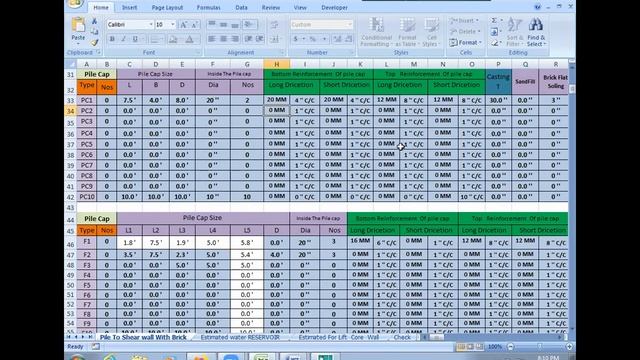Open Sort & Filter menu
Screen dimensions: 640x360
pos(514,32)
